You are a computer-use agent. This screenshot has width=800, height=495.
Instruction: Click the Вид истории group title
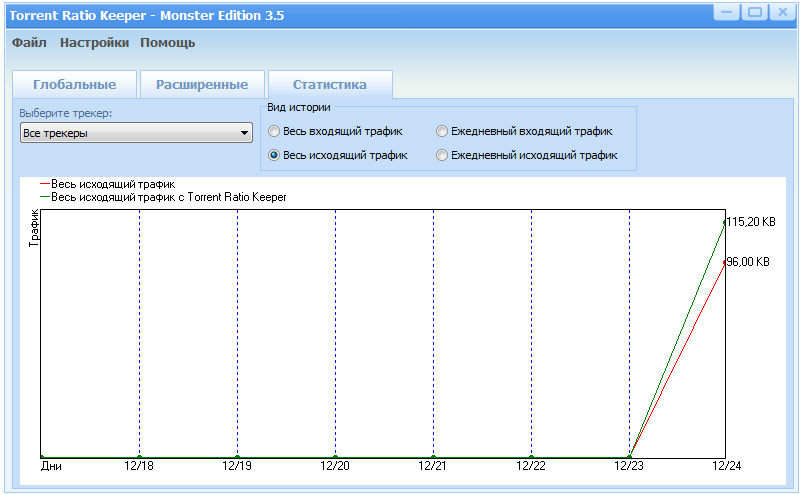(299, 107)
